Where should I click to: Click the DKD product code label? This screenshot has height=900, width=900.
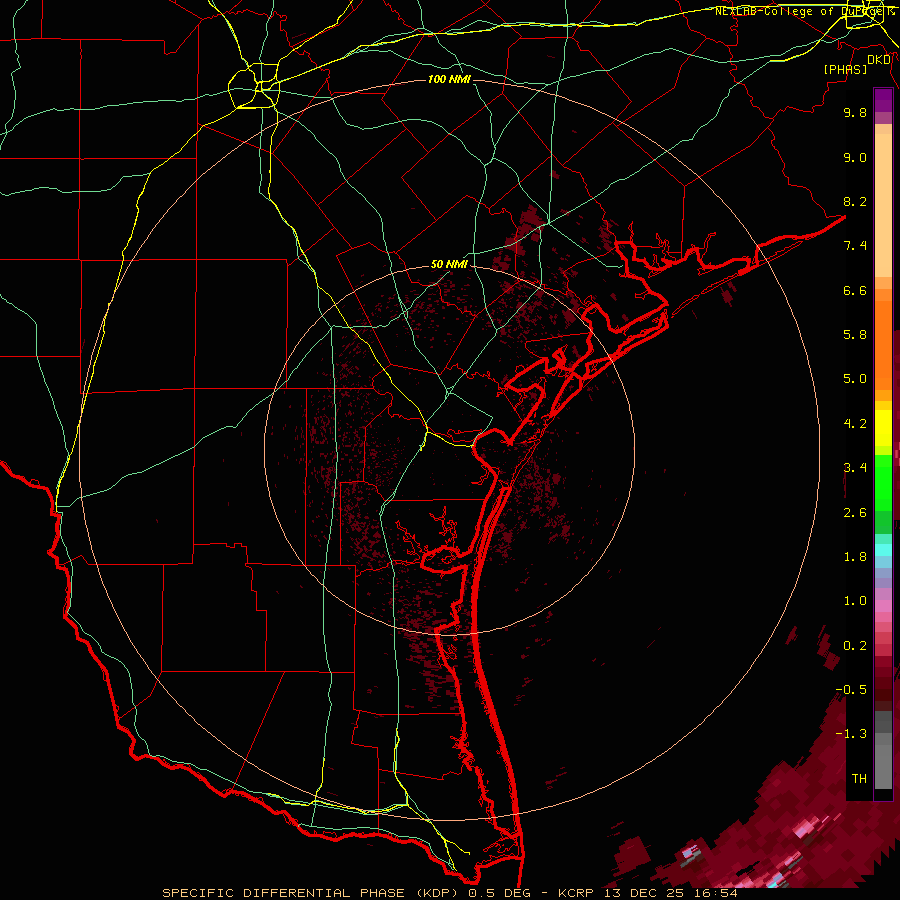pos(879,60)
